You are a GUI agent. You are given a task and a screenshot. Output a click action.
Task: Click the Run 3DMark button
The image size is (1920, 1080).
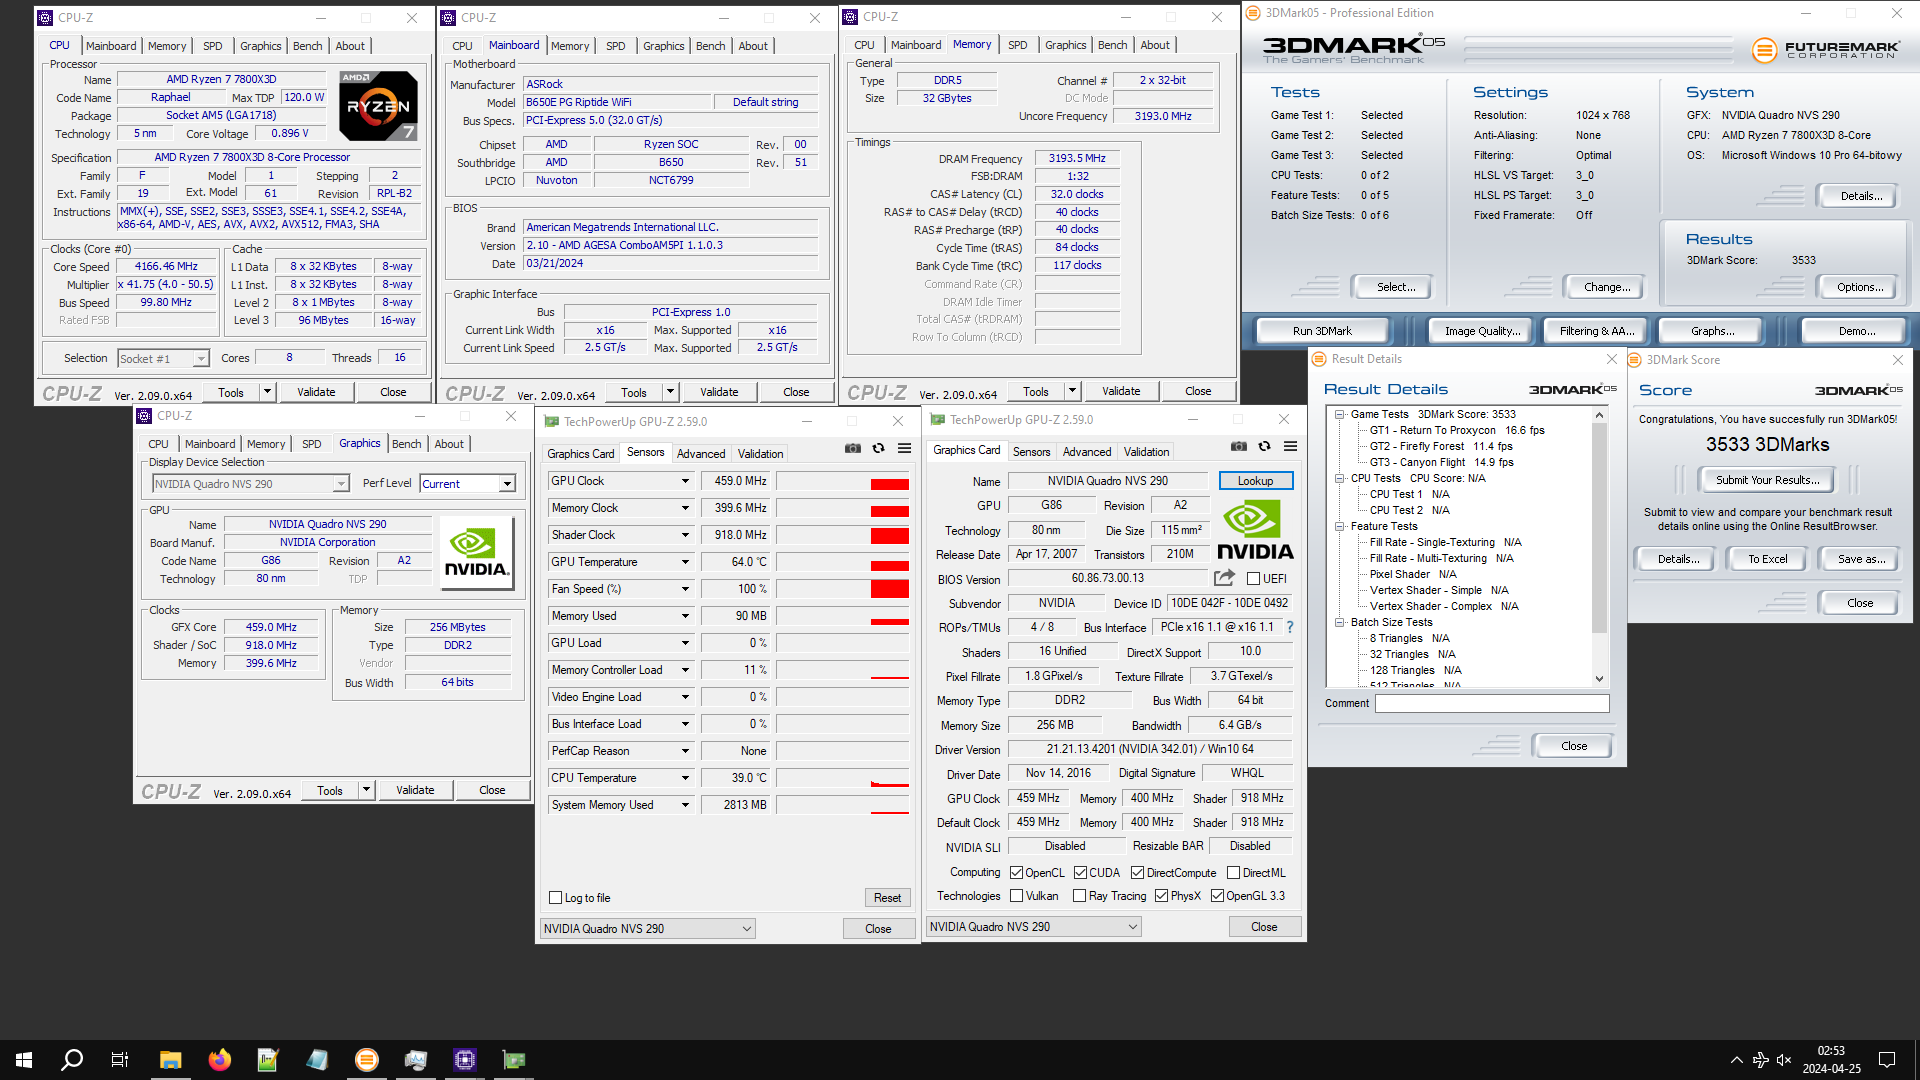(x=1322, y=331)
